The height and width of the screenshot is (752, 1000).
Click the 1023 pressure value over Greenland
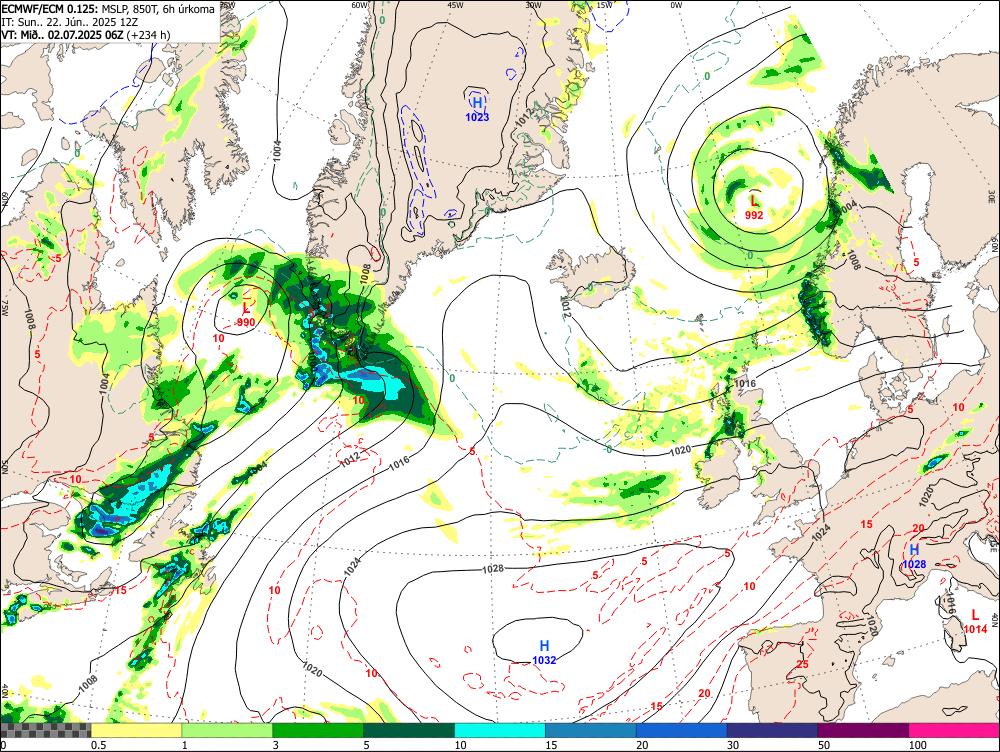(x=477, y=117)
